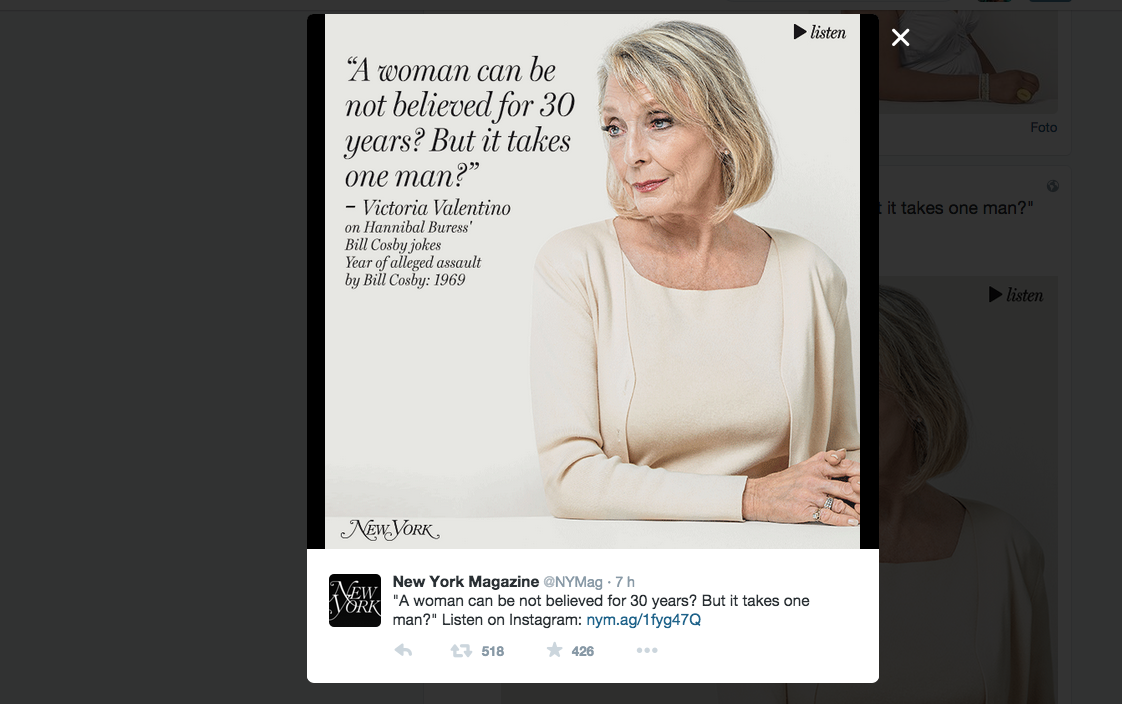Click the retweet icon below the tweet
The width and height of the screenshot is (1122, 704).
pyautogui.click(x=462, y=650)
